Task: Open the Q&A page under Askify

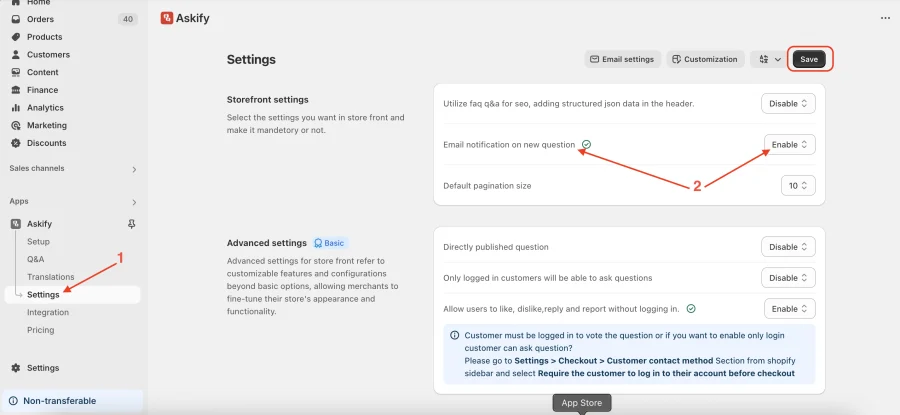Action: tap(36, 259)
